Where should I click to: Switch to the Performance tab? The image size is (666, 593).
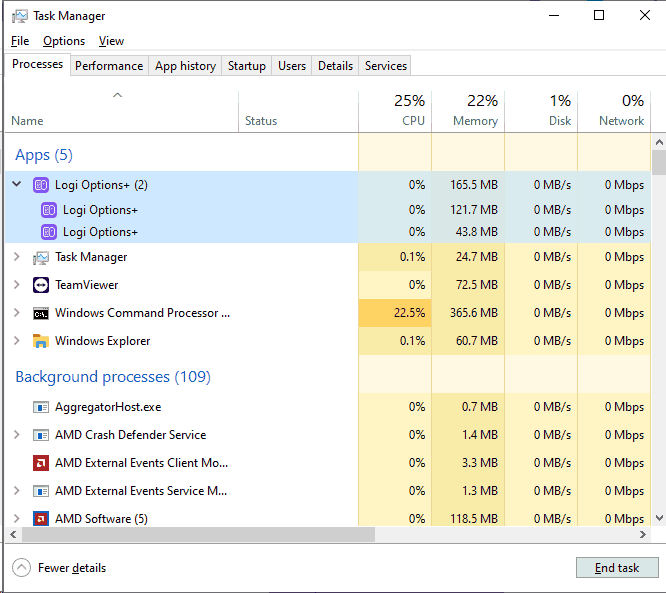coord(109,66)
